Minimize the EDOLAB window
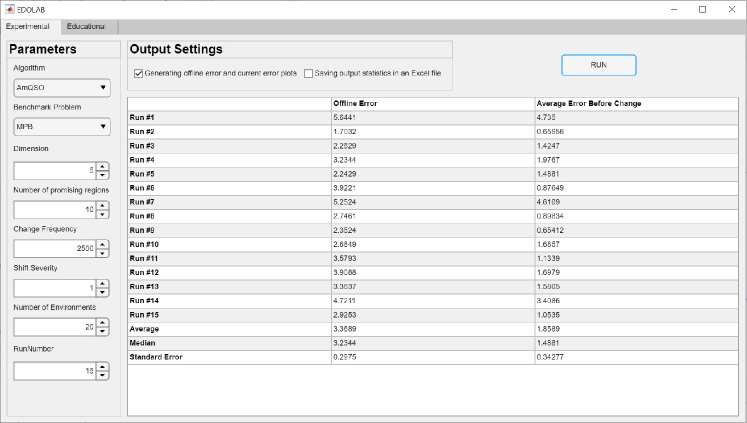Viewport: 747px width, 423px height. [674, 10]
